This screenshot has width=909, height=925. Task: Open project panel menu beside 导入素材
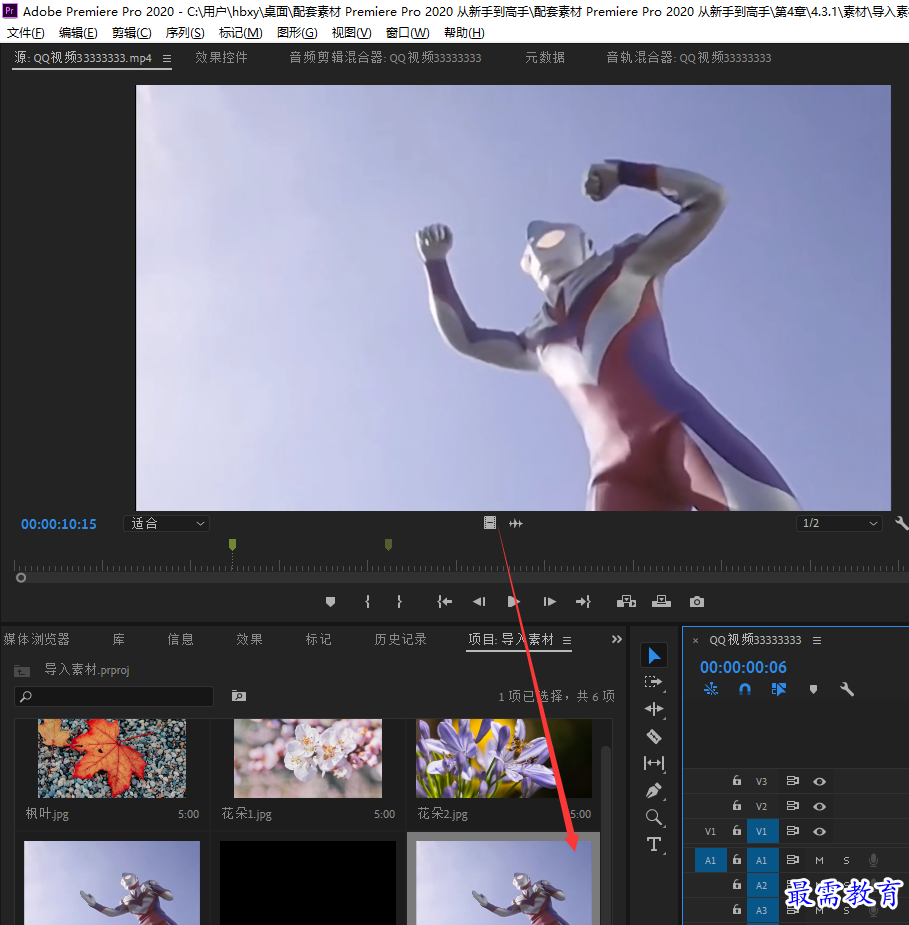click(x=567, y=640)
